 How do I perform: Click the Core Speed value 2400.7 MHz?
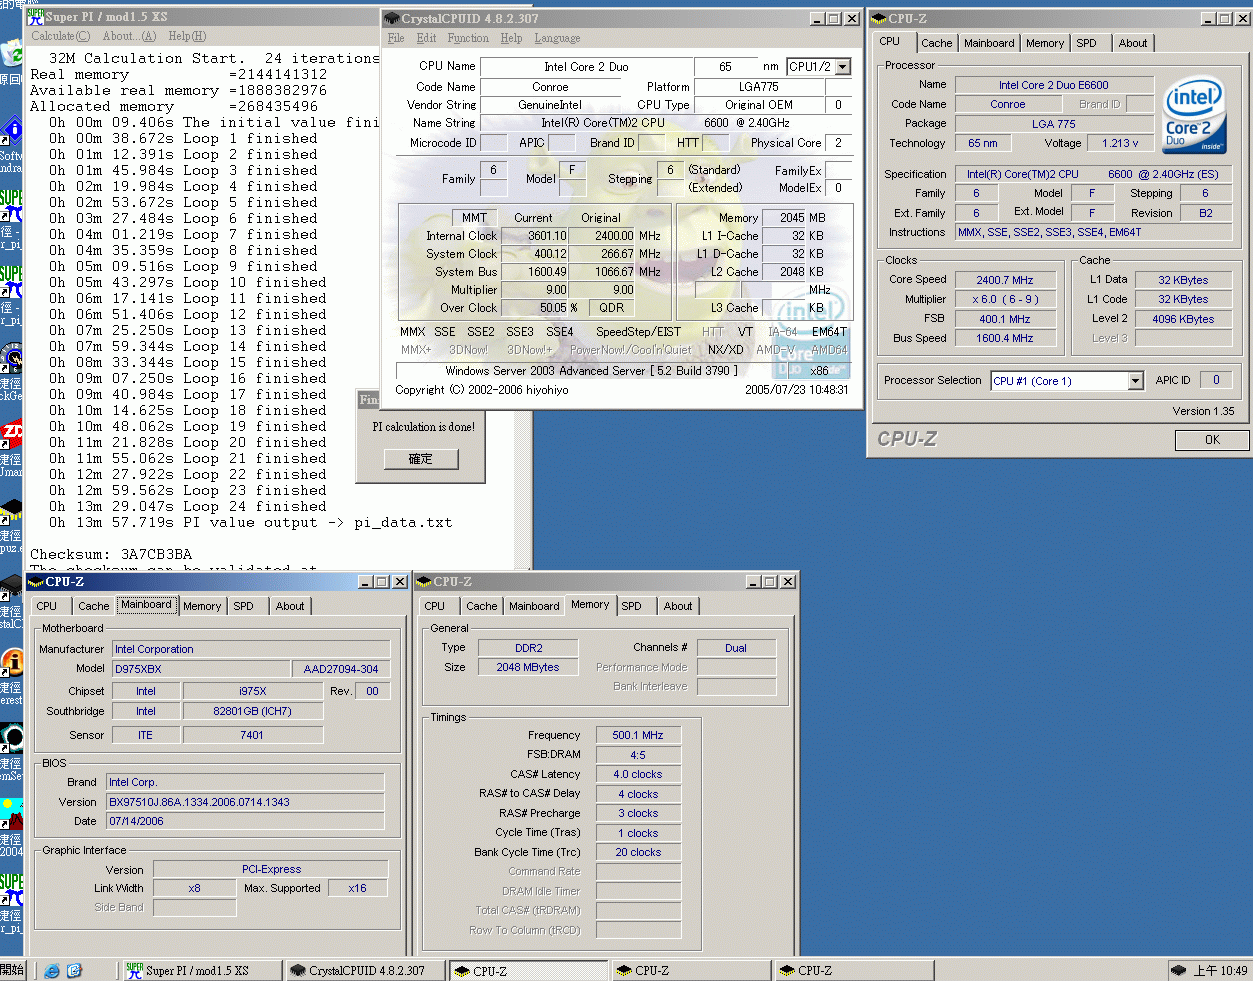click(x=1005, y=280)
